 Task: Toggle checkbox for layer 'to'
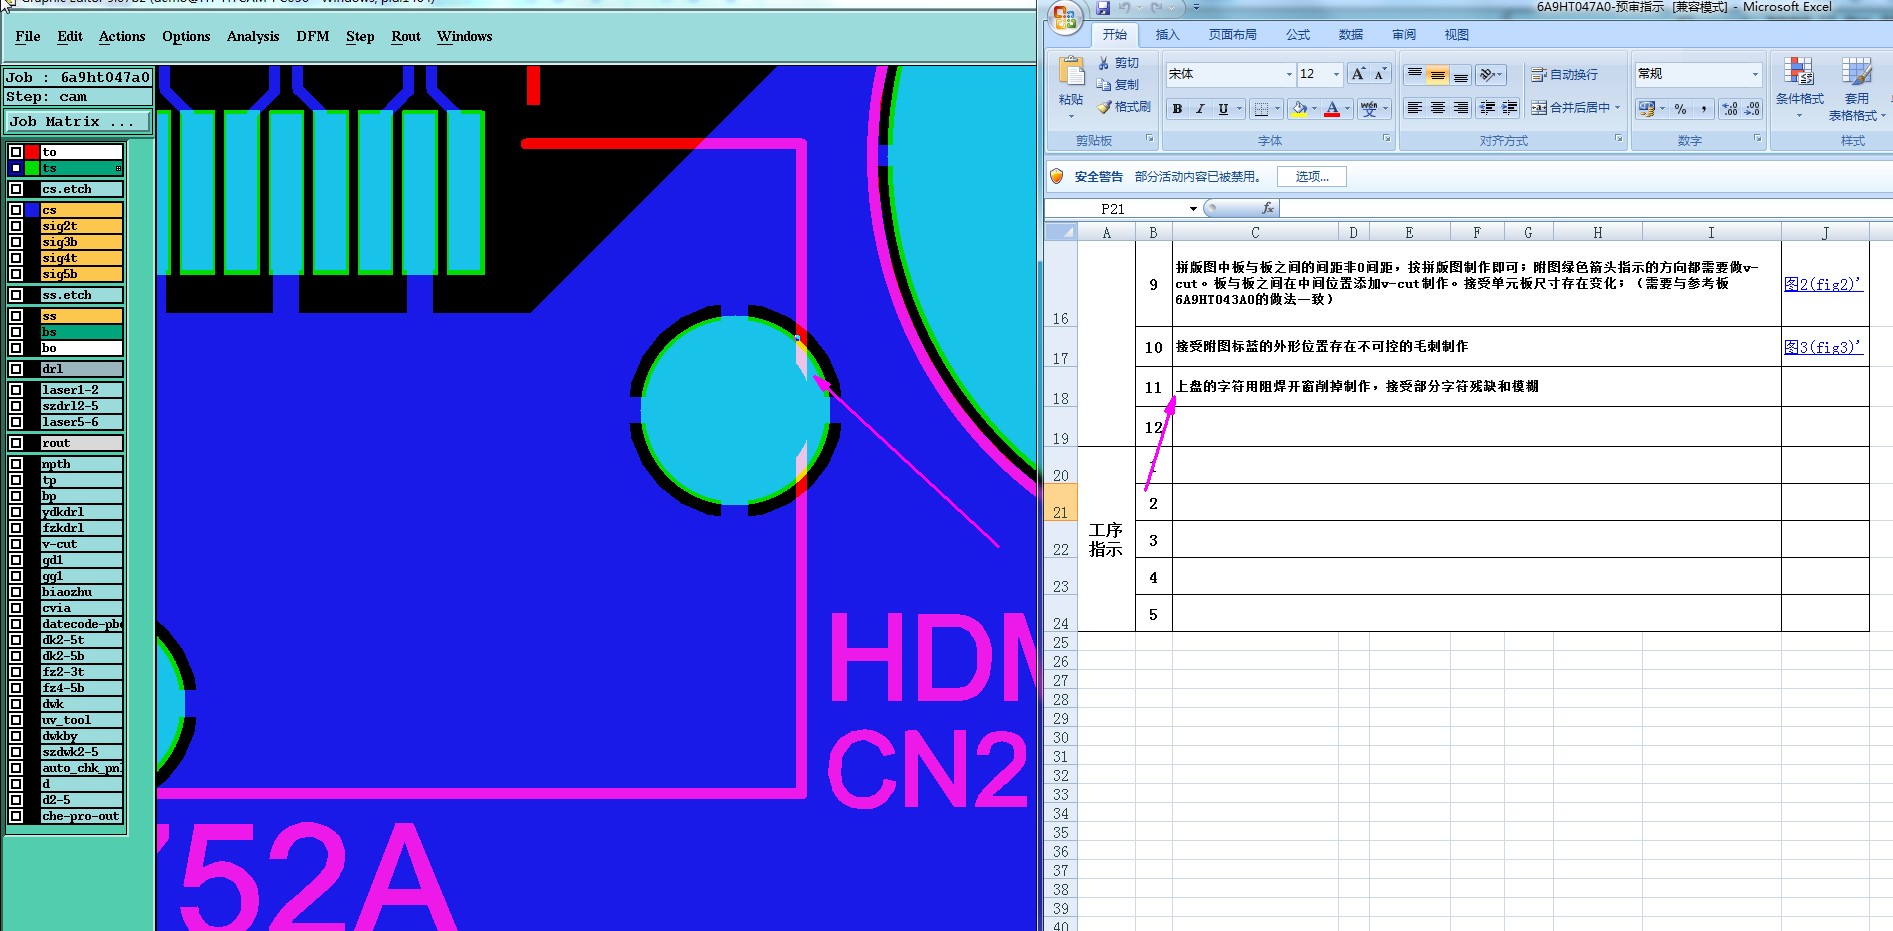(16, 152)
